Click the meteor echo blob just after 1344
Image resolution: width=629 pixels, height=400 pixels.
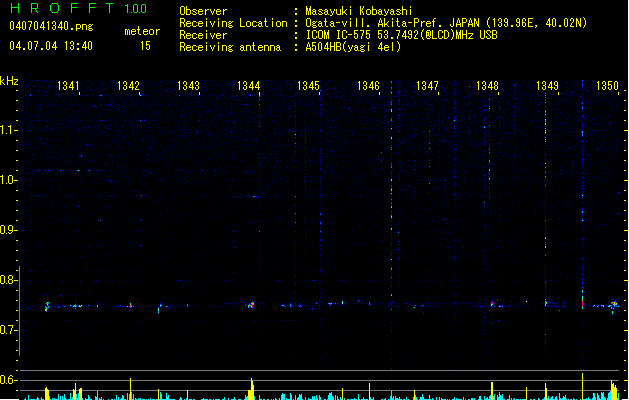(251, 305)
